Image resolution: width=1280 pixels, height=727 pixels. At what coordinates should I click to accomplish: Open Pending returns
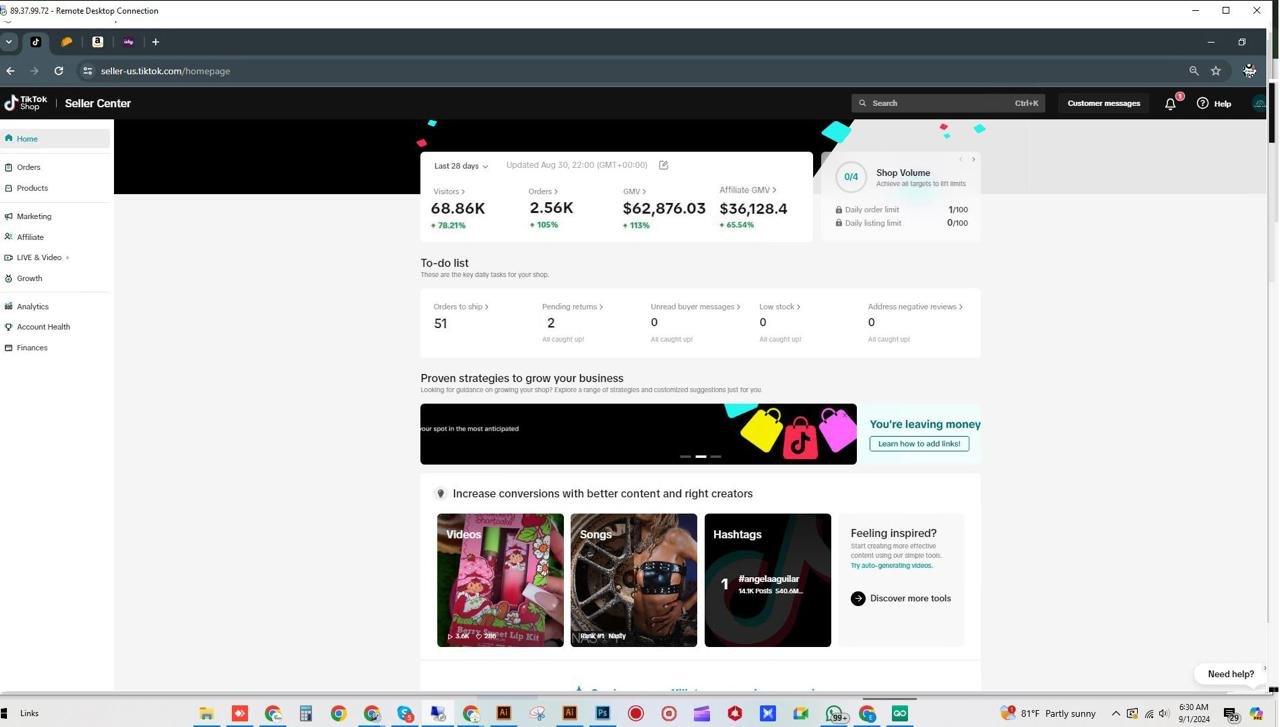pos(572,307)
